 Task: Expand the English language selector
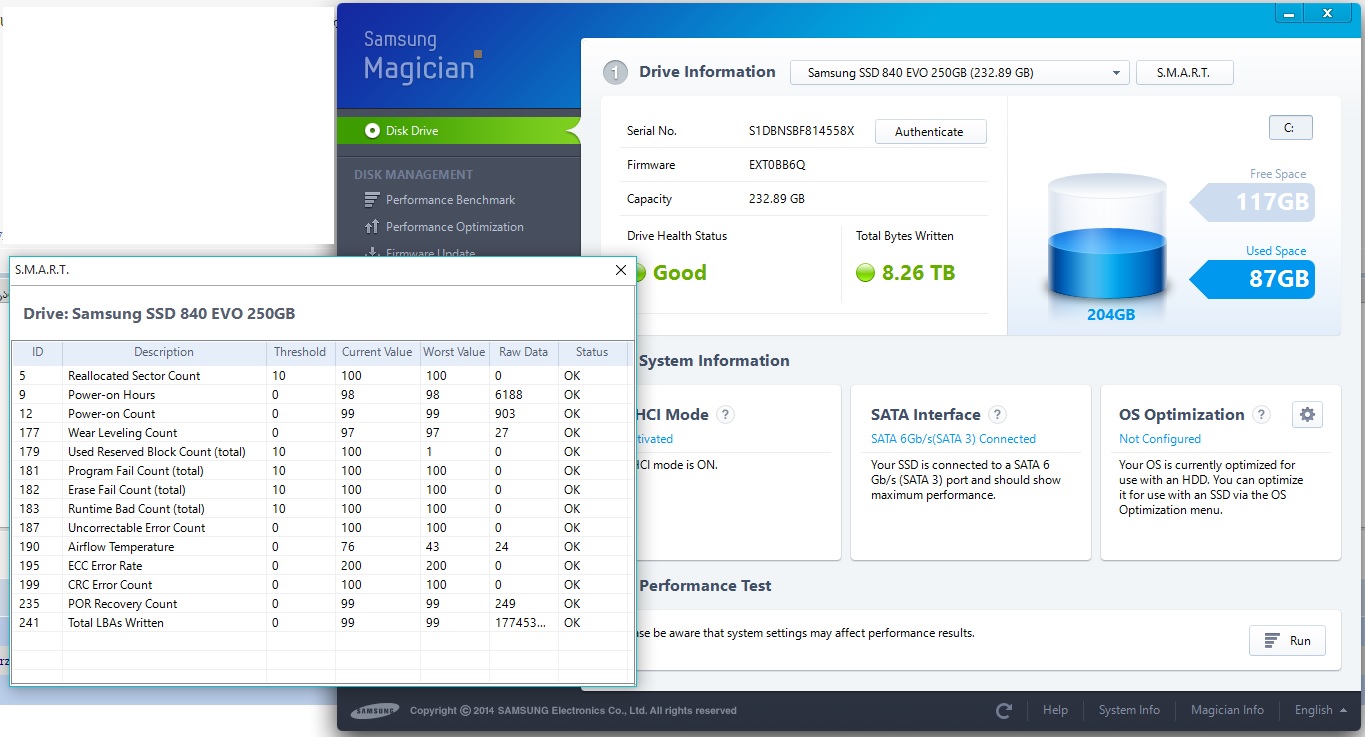(1321, 710)
